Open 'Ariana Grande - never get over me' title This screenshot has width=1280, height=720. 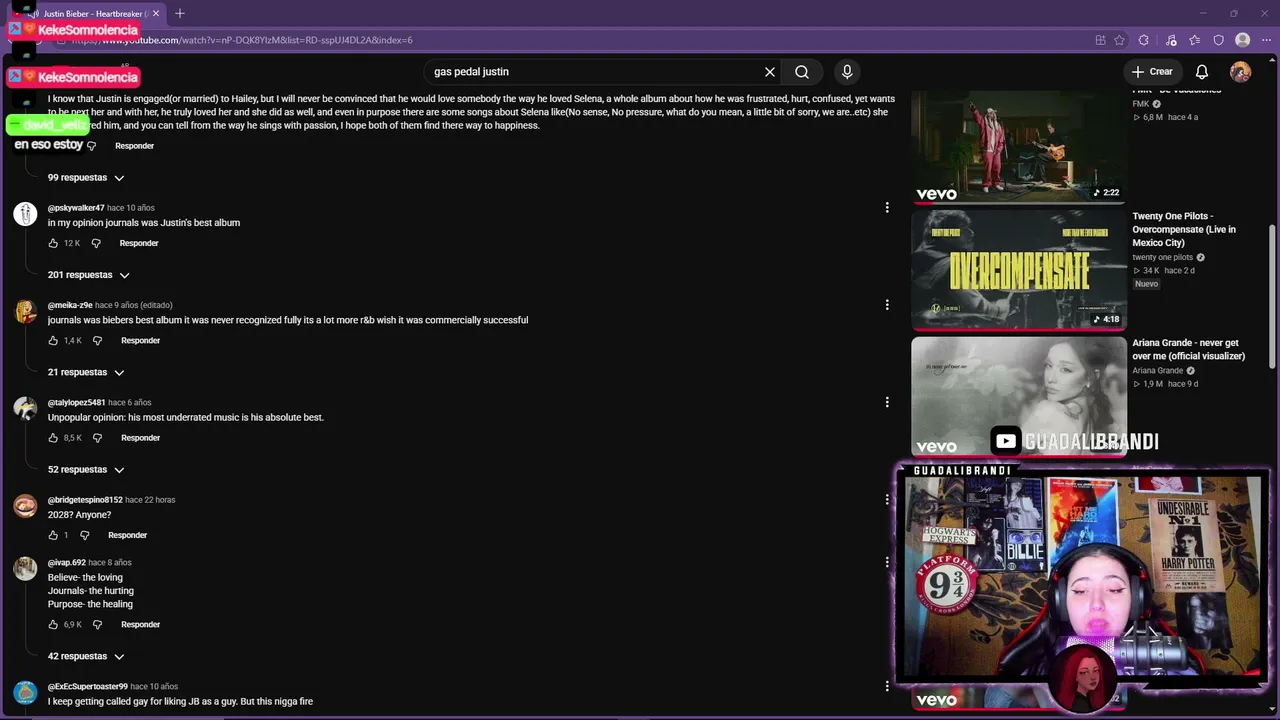(1189, 349)
